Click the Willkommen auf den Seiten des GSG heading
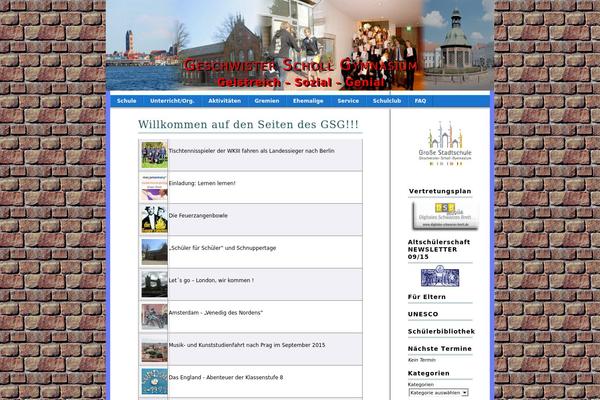 tap(248, 124)
